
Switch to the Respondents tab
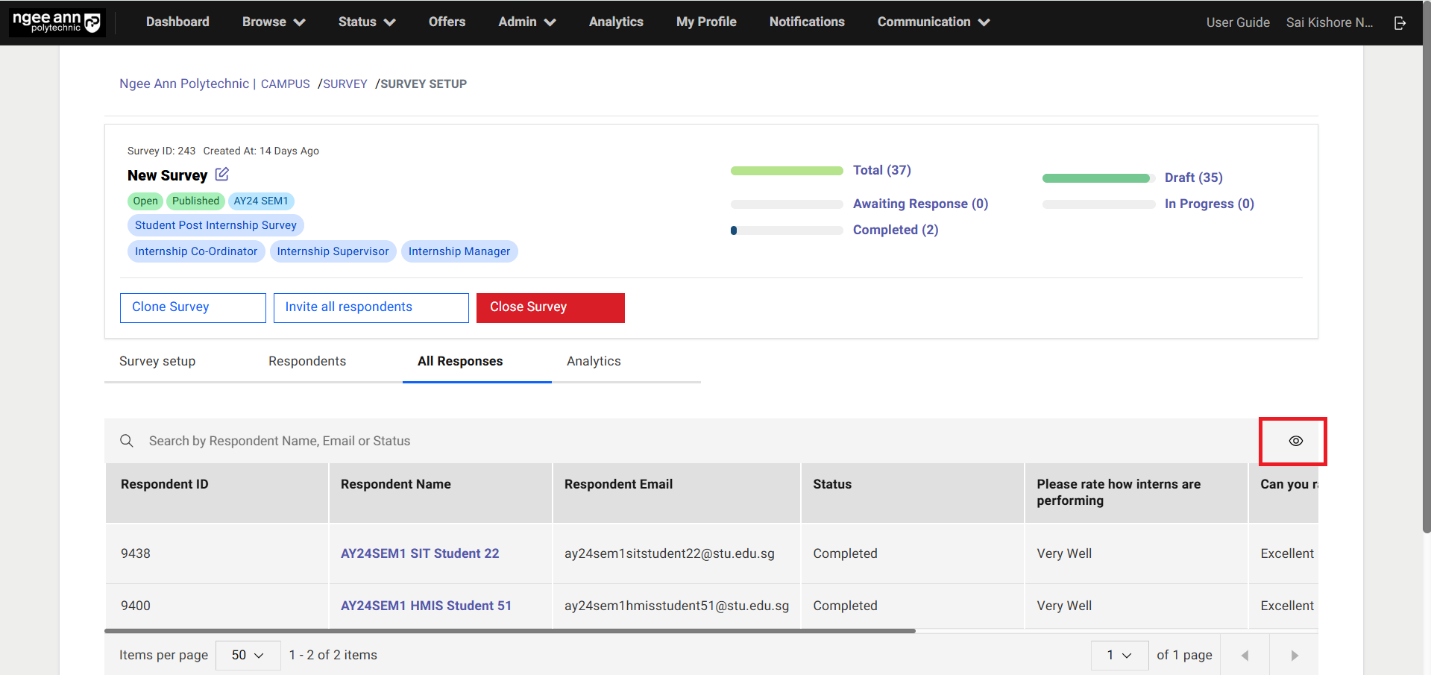click(x=307, y=361)
